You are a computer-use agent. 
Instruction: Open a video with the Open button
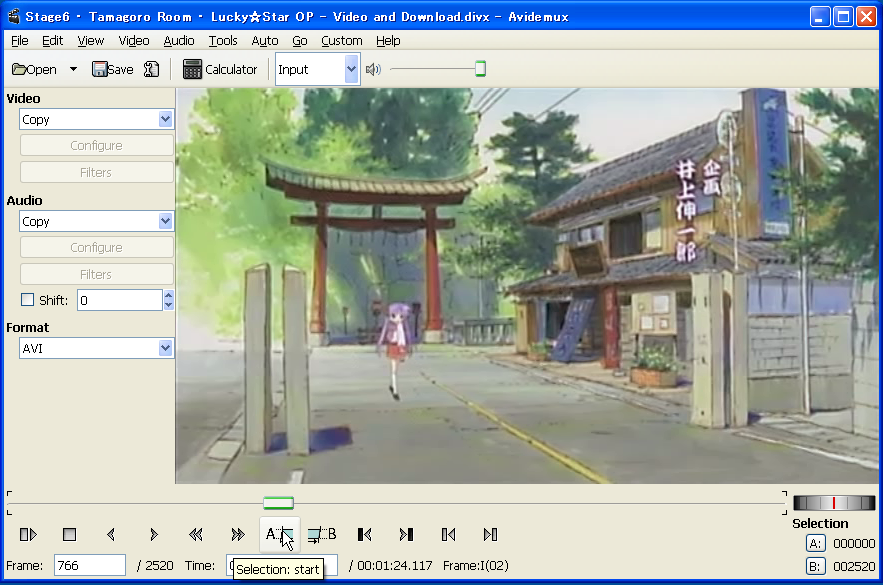pyautogui.click(x=34, y=69)
